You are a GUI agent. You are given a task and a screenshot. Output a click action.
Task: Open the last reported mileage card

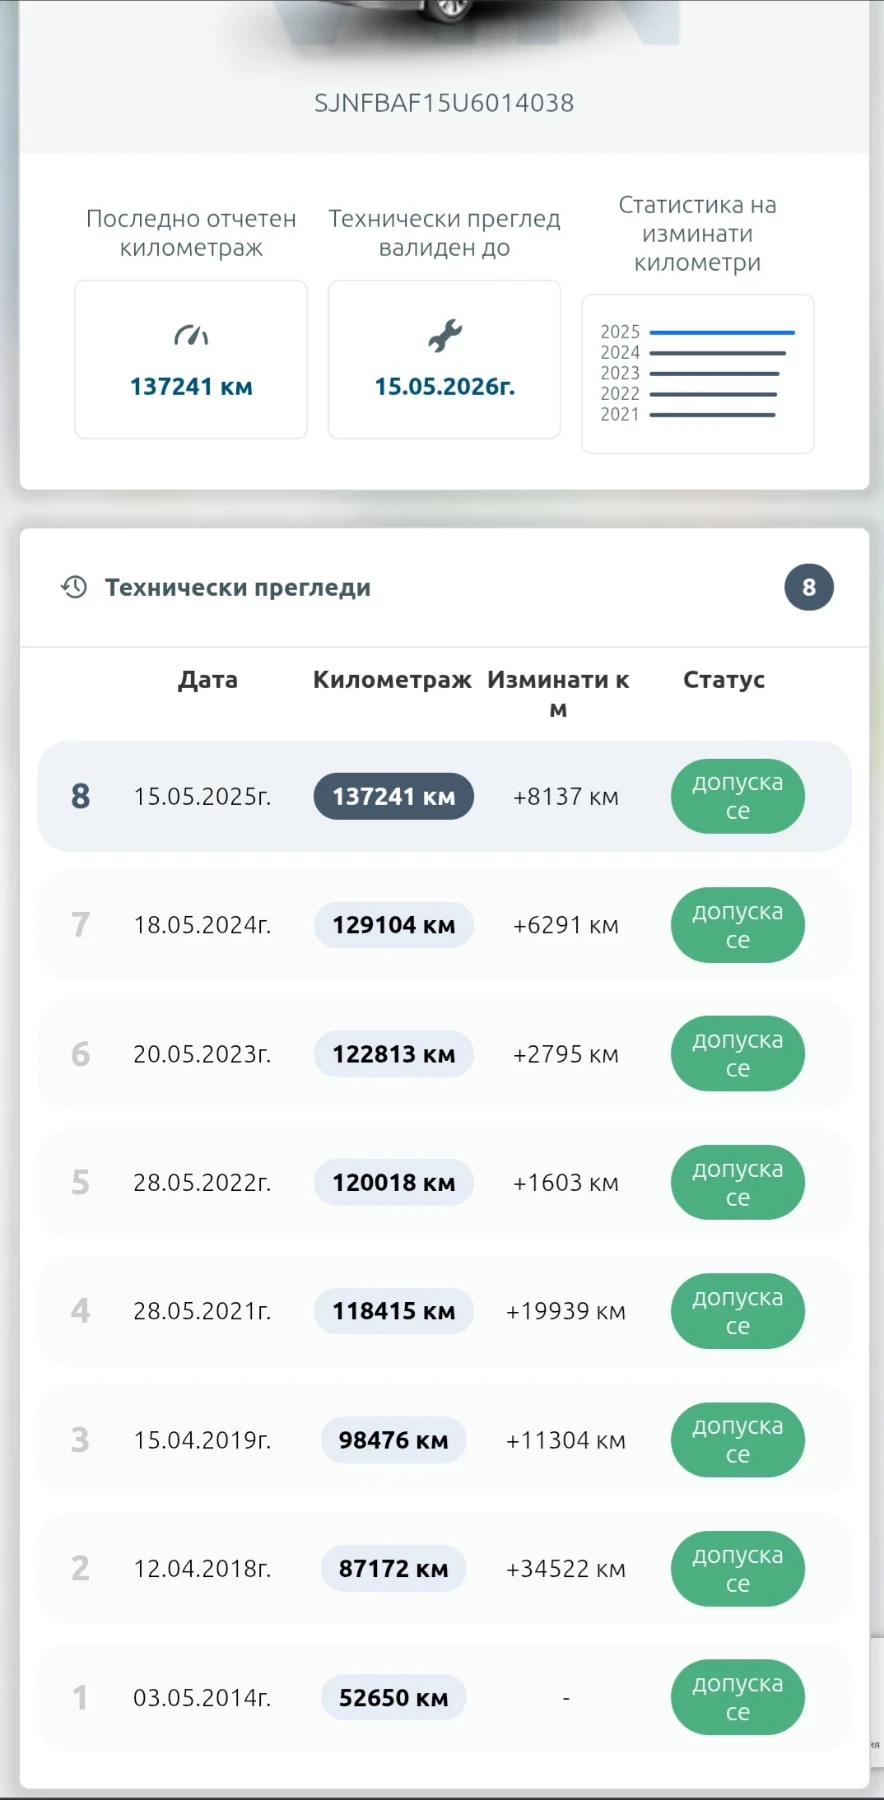191,359
